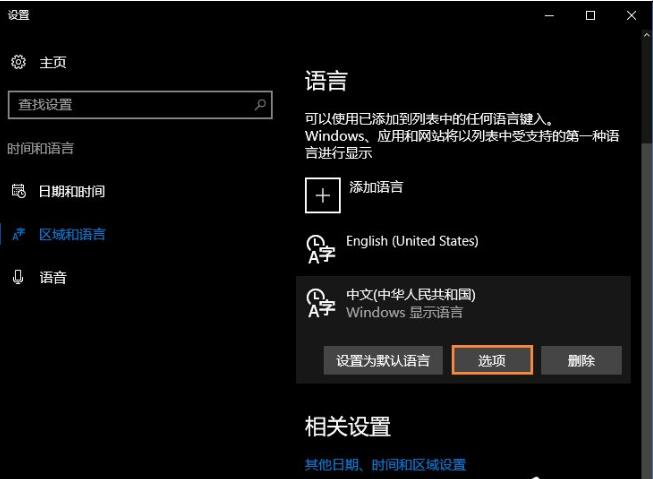Open 主页 home page label
653x479 pixels.
click(53, 62)
